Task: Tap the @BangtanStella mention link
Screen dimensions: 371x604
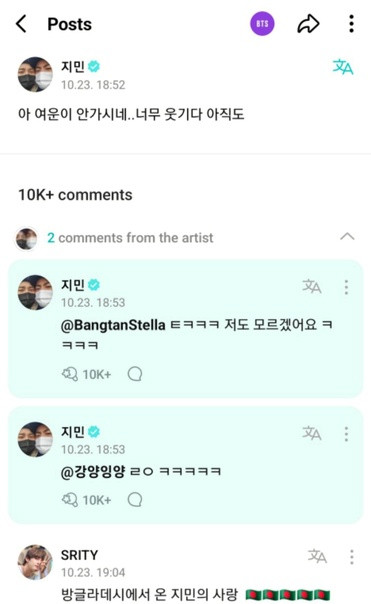Action: tap(113, 325)
